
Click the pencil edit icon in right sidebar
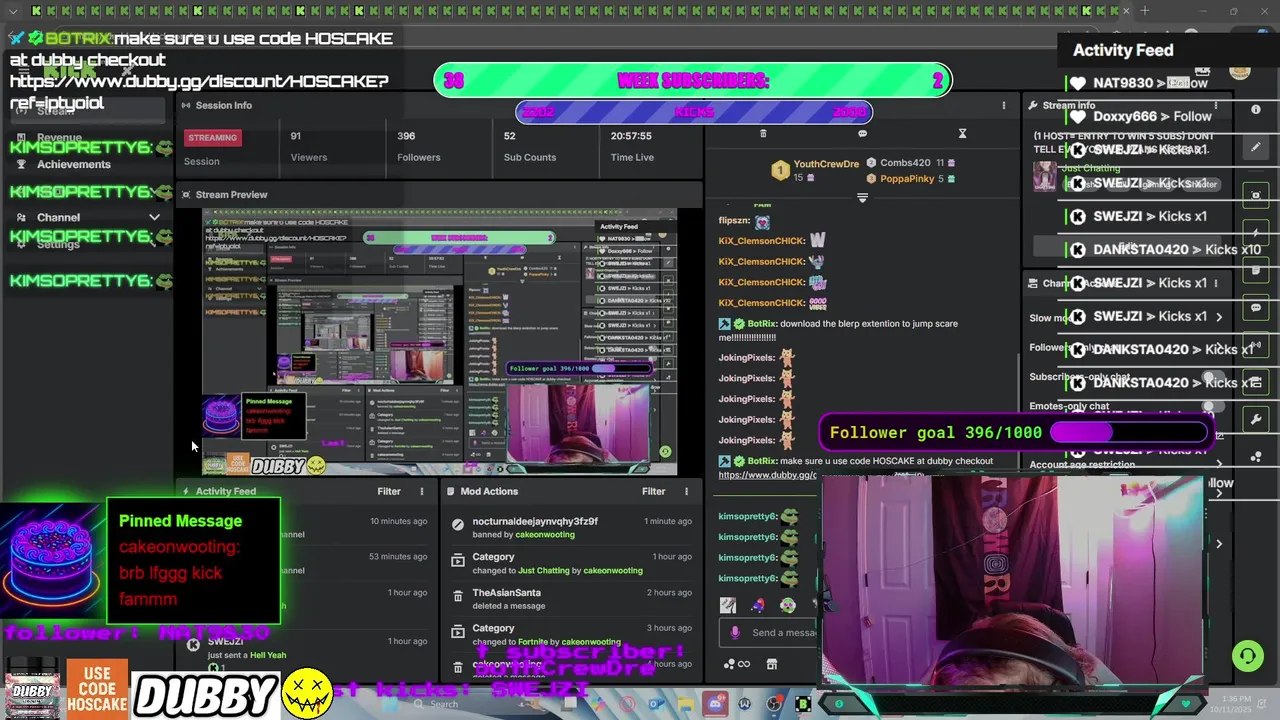click(1256, 147)
